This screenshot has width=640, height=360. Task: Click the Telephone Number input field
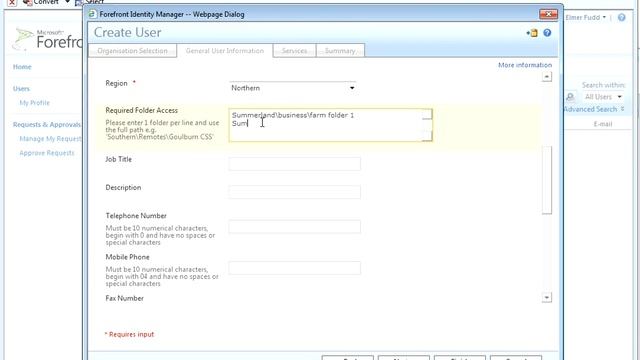(294, 227)
